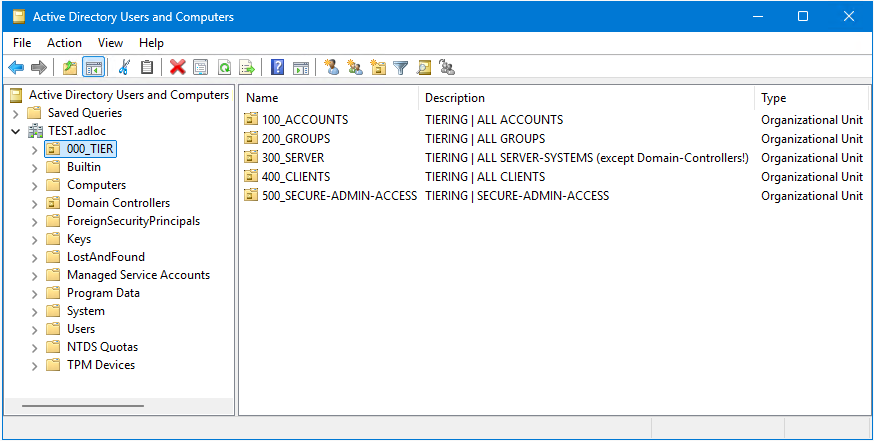
Task: Click the Refresh toolbar icon
Action: (x=224, y=68)
